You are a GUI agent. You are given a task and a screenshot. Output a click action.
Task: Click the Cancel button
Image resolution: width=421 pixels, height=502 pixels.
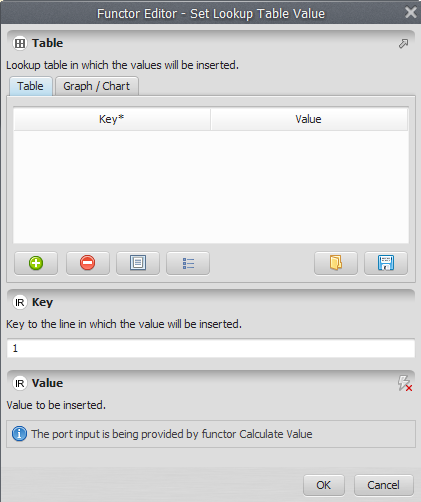(384, 485)
